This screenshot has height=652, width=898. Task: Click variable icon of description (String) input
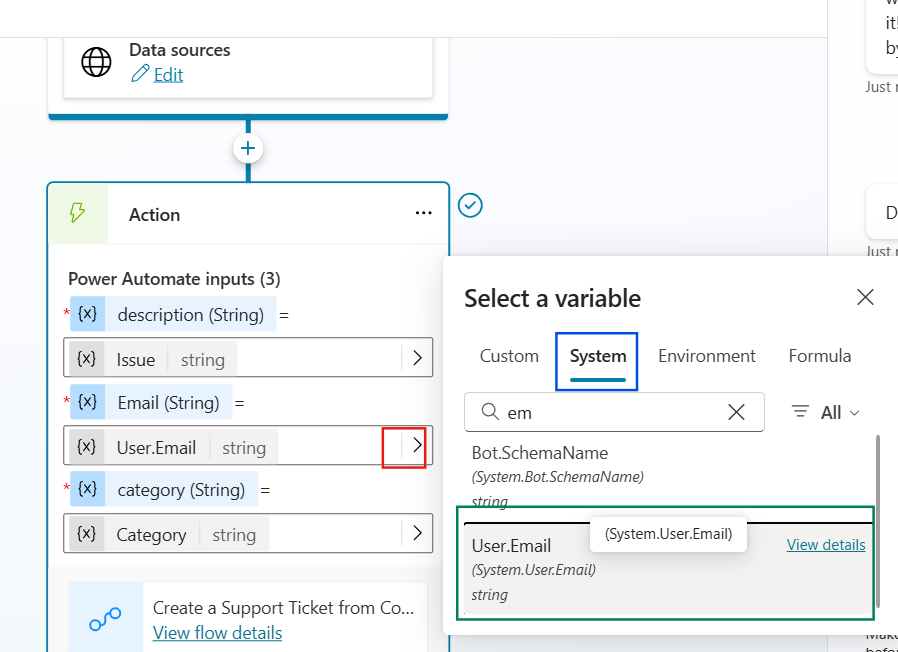(x=88, y=314)
